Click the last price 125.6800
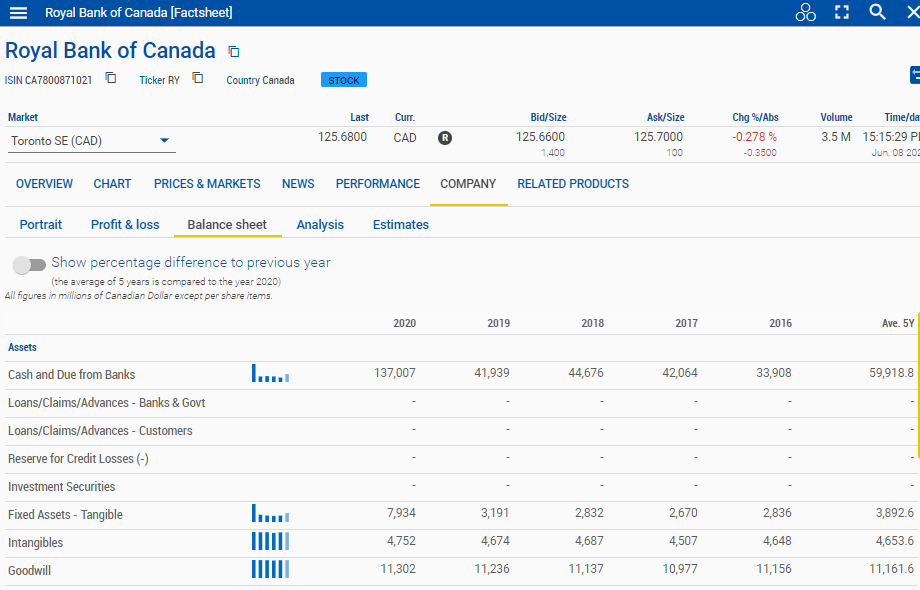This screenshot has width=920, height=590. click(342, 137)
